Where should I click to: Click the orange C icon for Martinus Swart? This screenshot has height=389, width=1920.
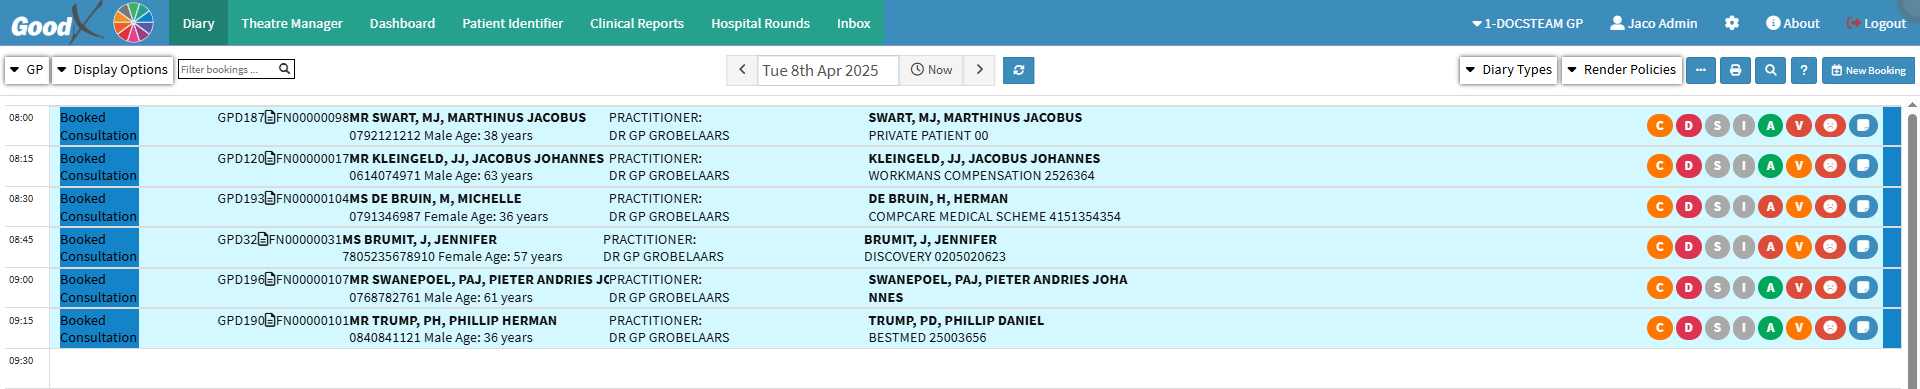point(1660,125)
